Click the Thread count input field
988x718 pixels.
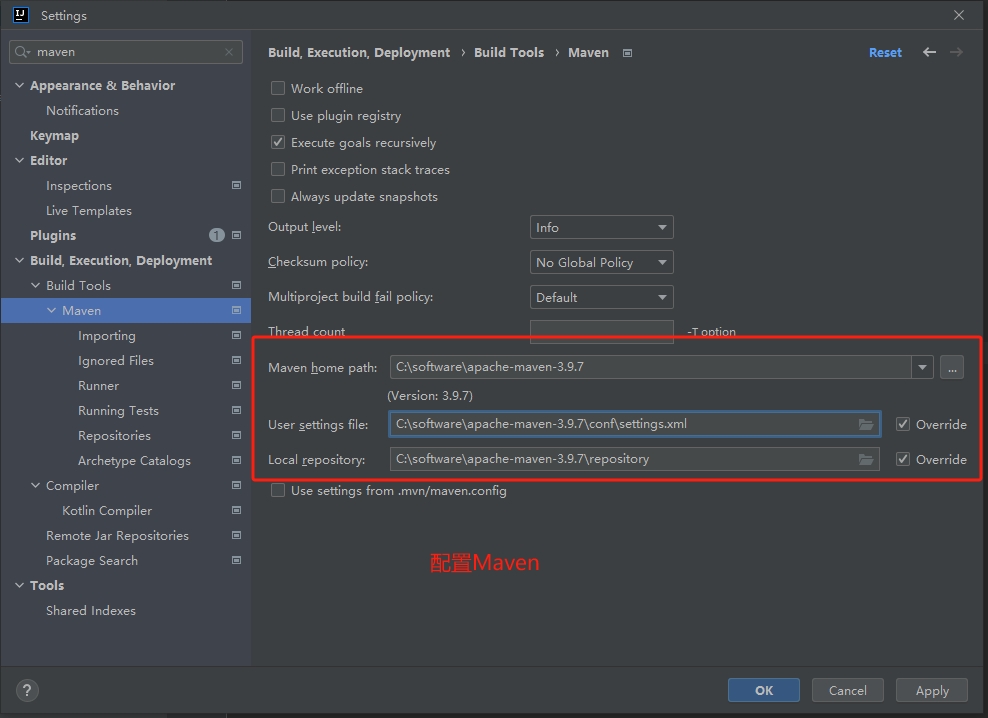[602, 332]
